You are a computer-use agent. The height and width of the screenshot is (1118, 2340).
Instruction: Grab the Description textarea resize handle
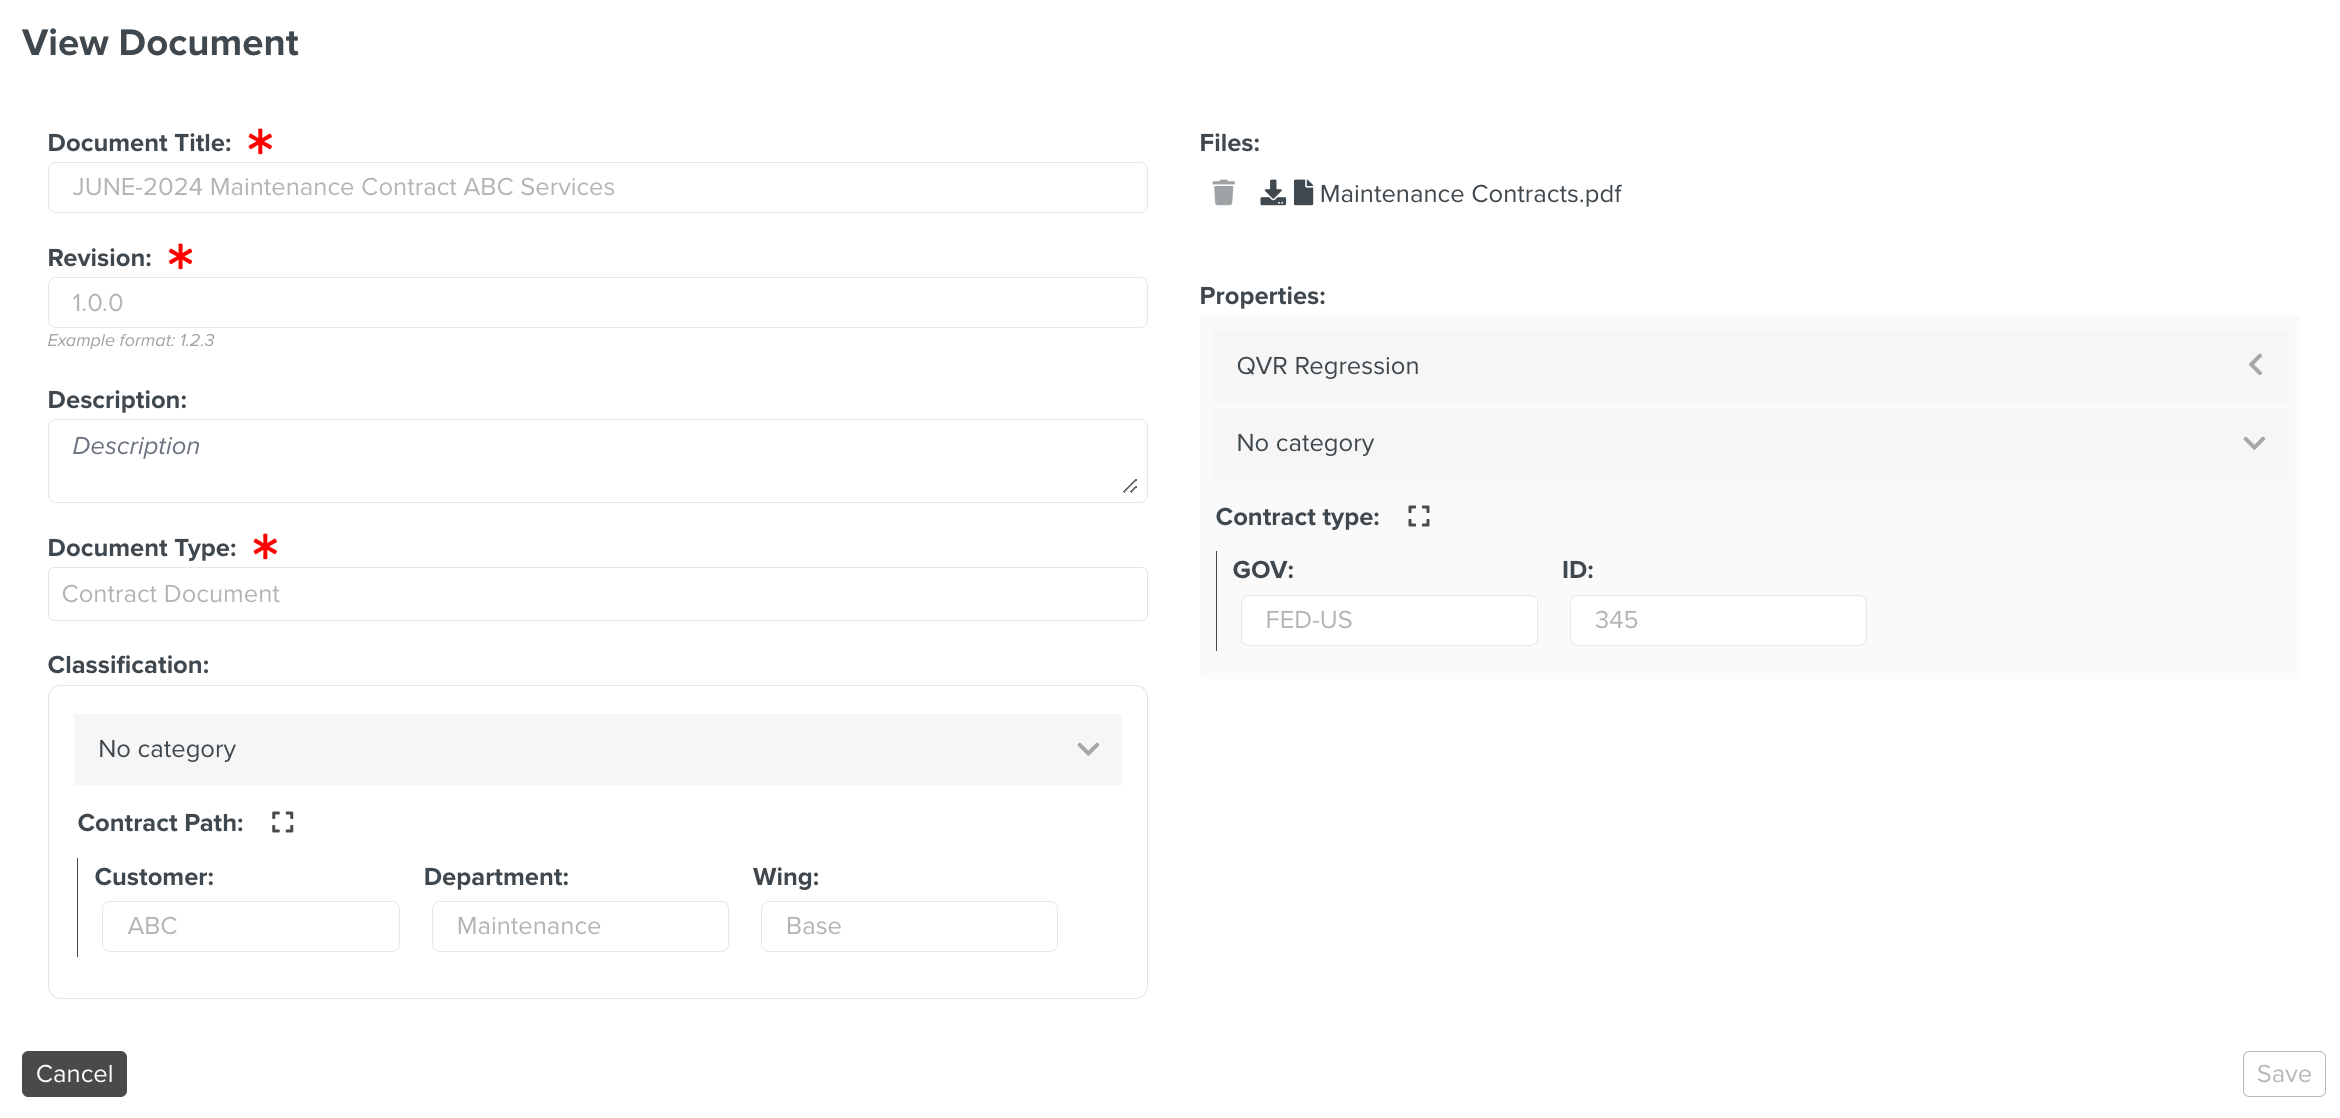1130,486
